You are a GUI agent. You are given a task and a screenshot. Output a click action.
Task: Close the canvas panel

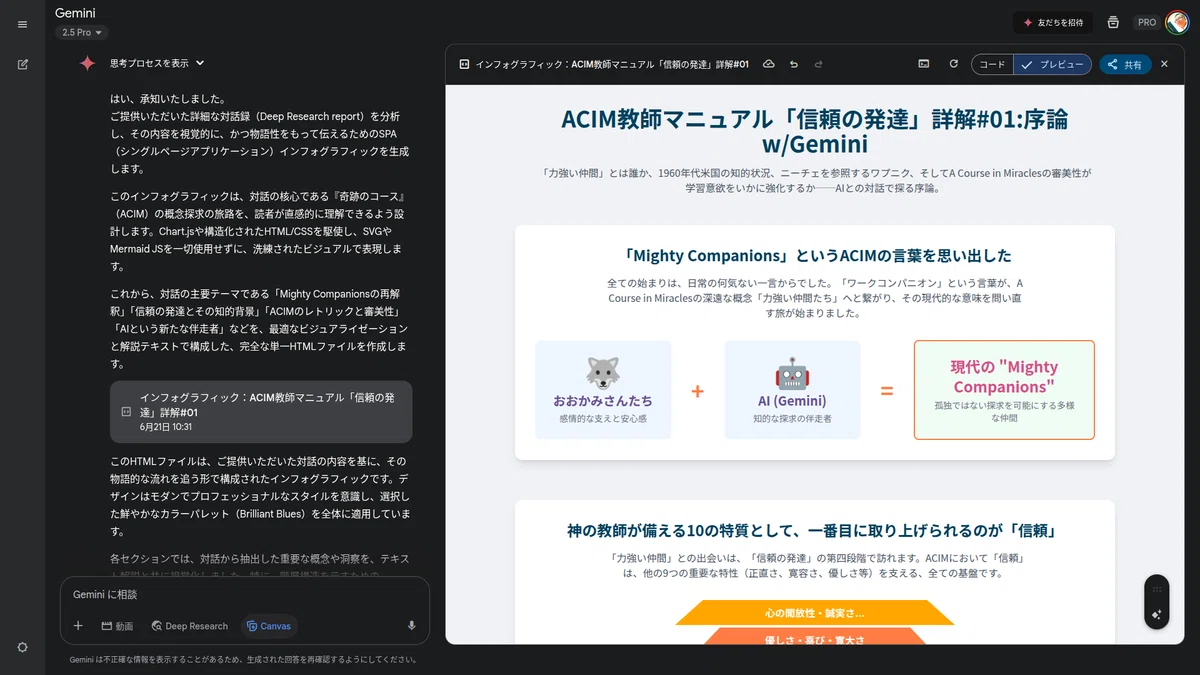1164,64
